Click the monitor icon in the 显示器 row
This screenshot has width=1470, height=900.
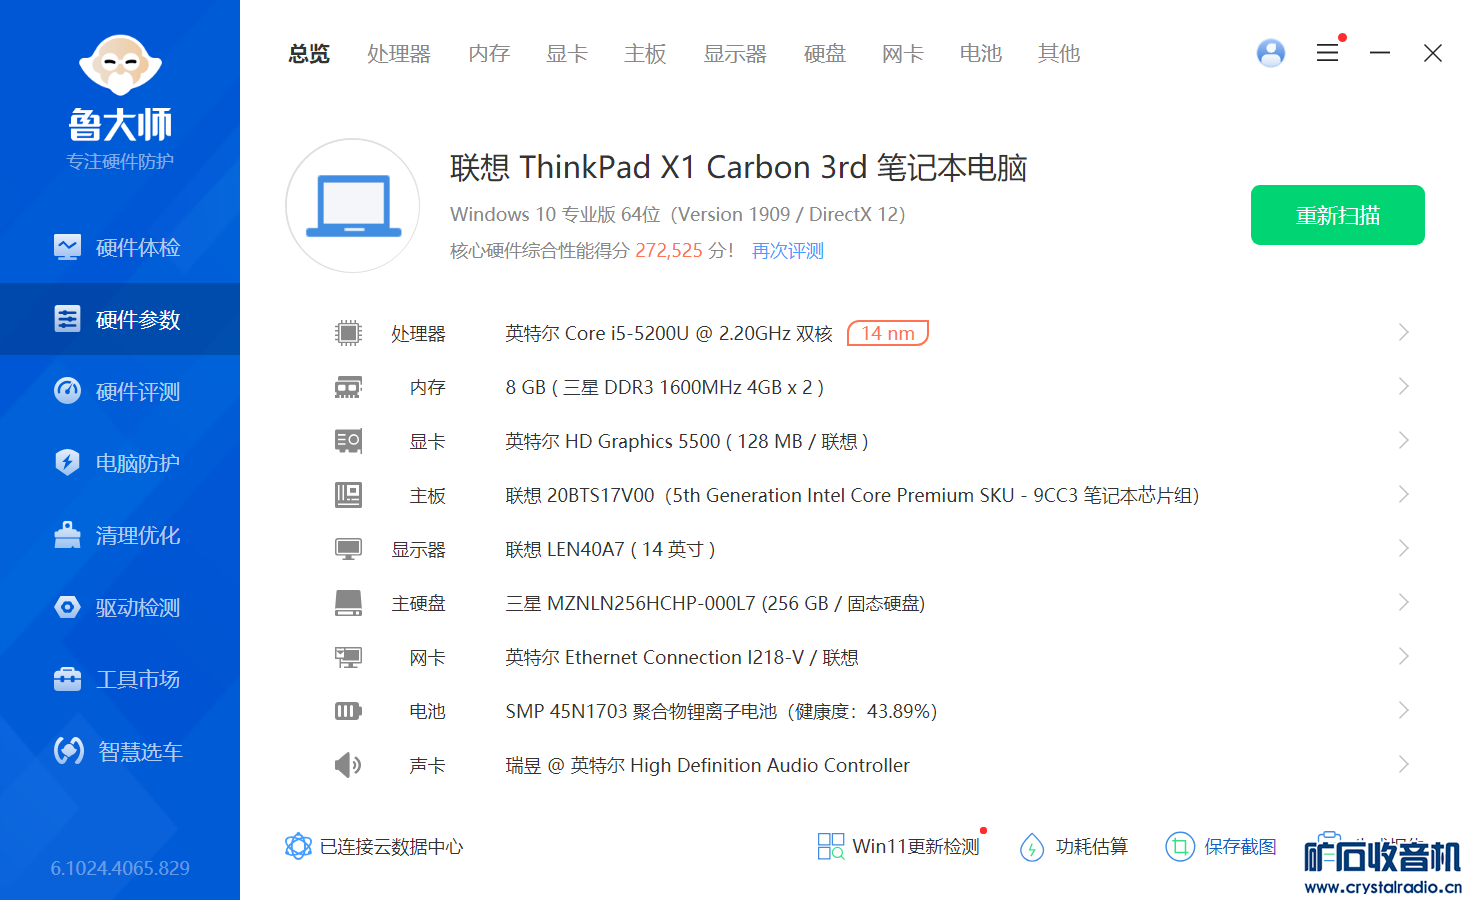point(348,549)
